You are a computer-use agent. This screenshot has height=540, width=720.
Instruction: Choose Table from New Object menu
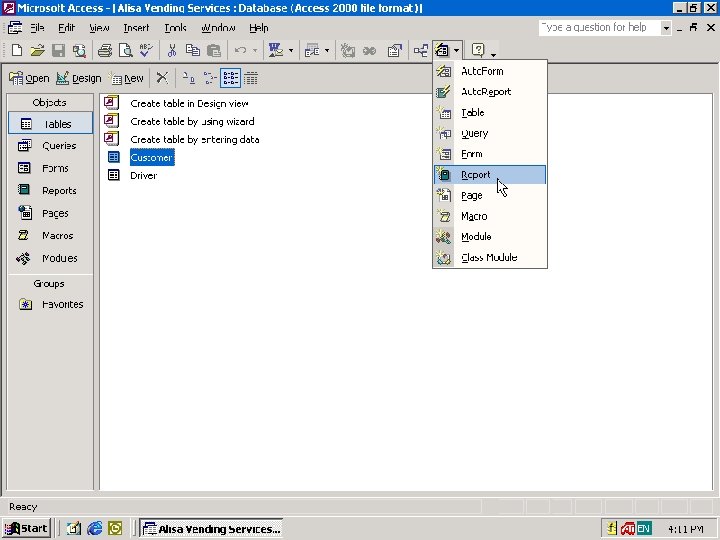pyautogui.click(x=490, y=112)
